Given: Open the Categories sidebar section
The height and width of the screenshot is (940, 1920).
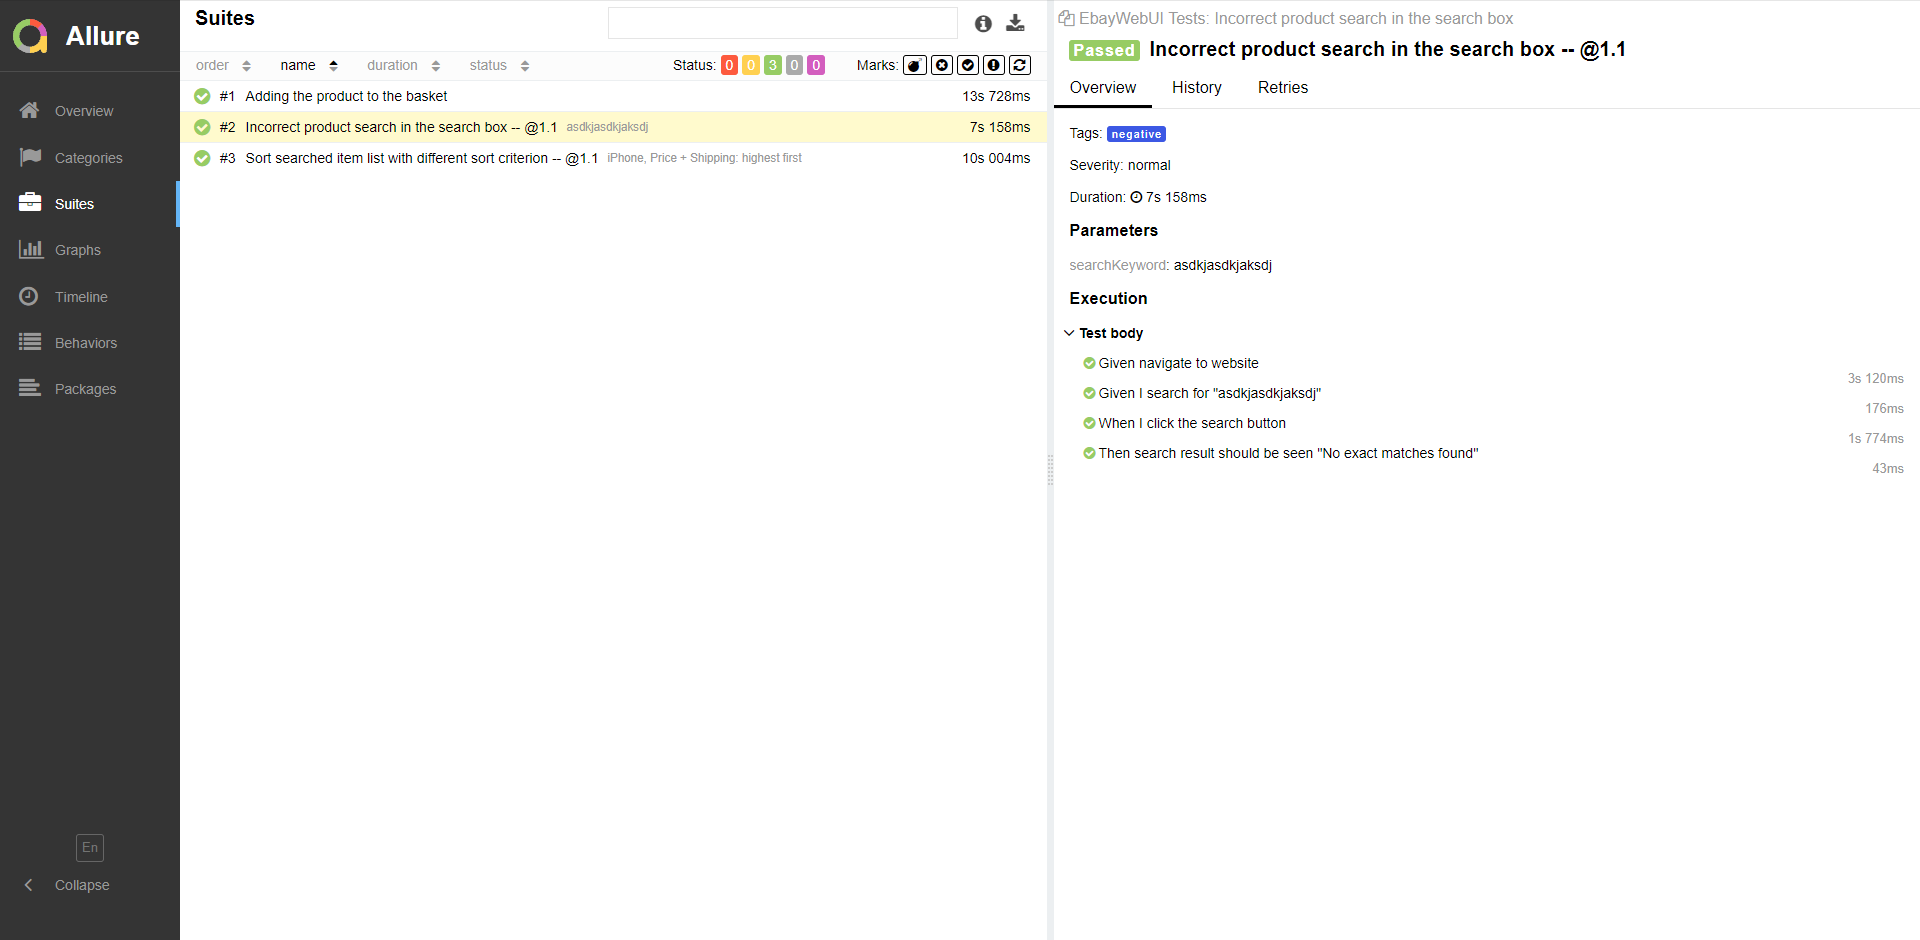Looking at the screenshot, I should (x=90, y=158).
